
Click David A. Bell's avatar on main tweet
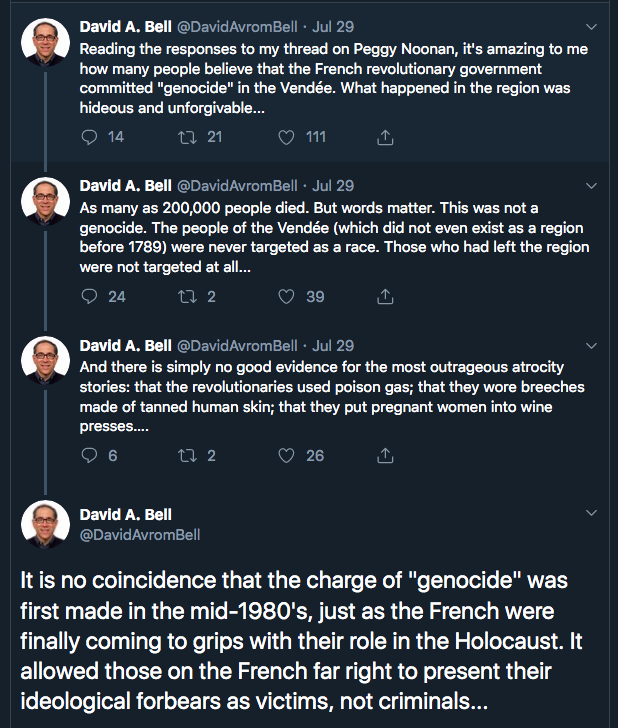[x=45, y=524]
